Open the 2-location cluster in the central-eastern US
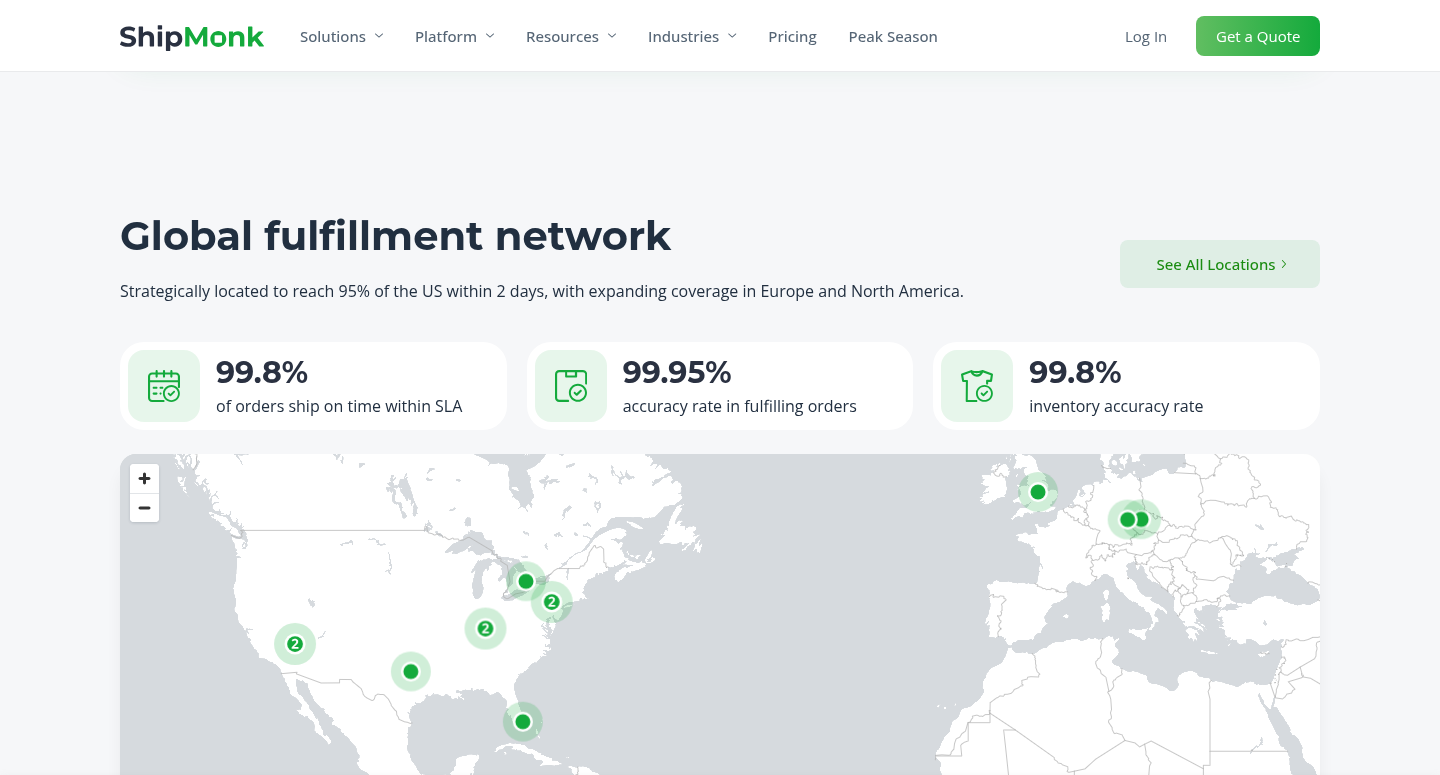 coord(485,629)
